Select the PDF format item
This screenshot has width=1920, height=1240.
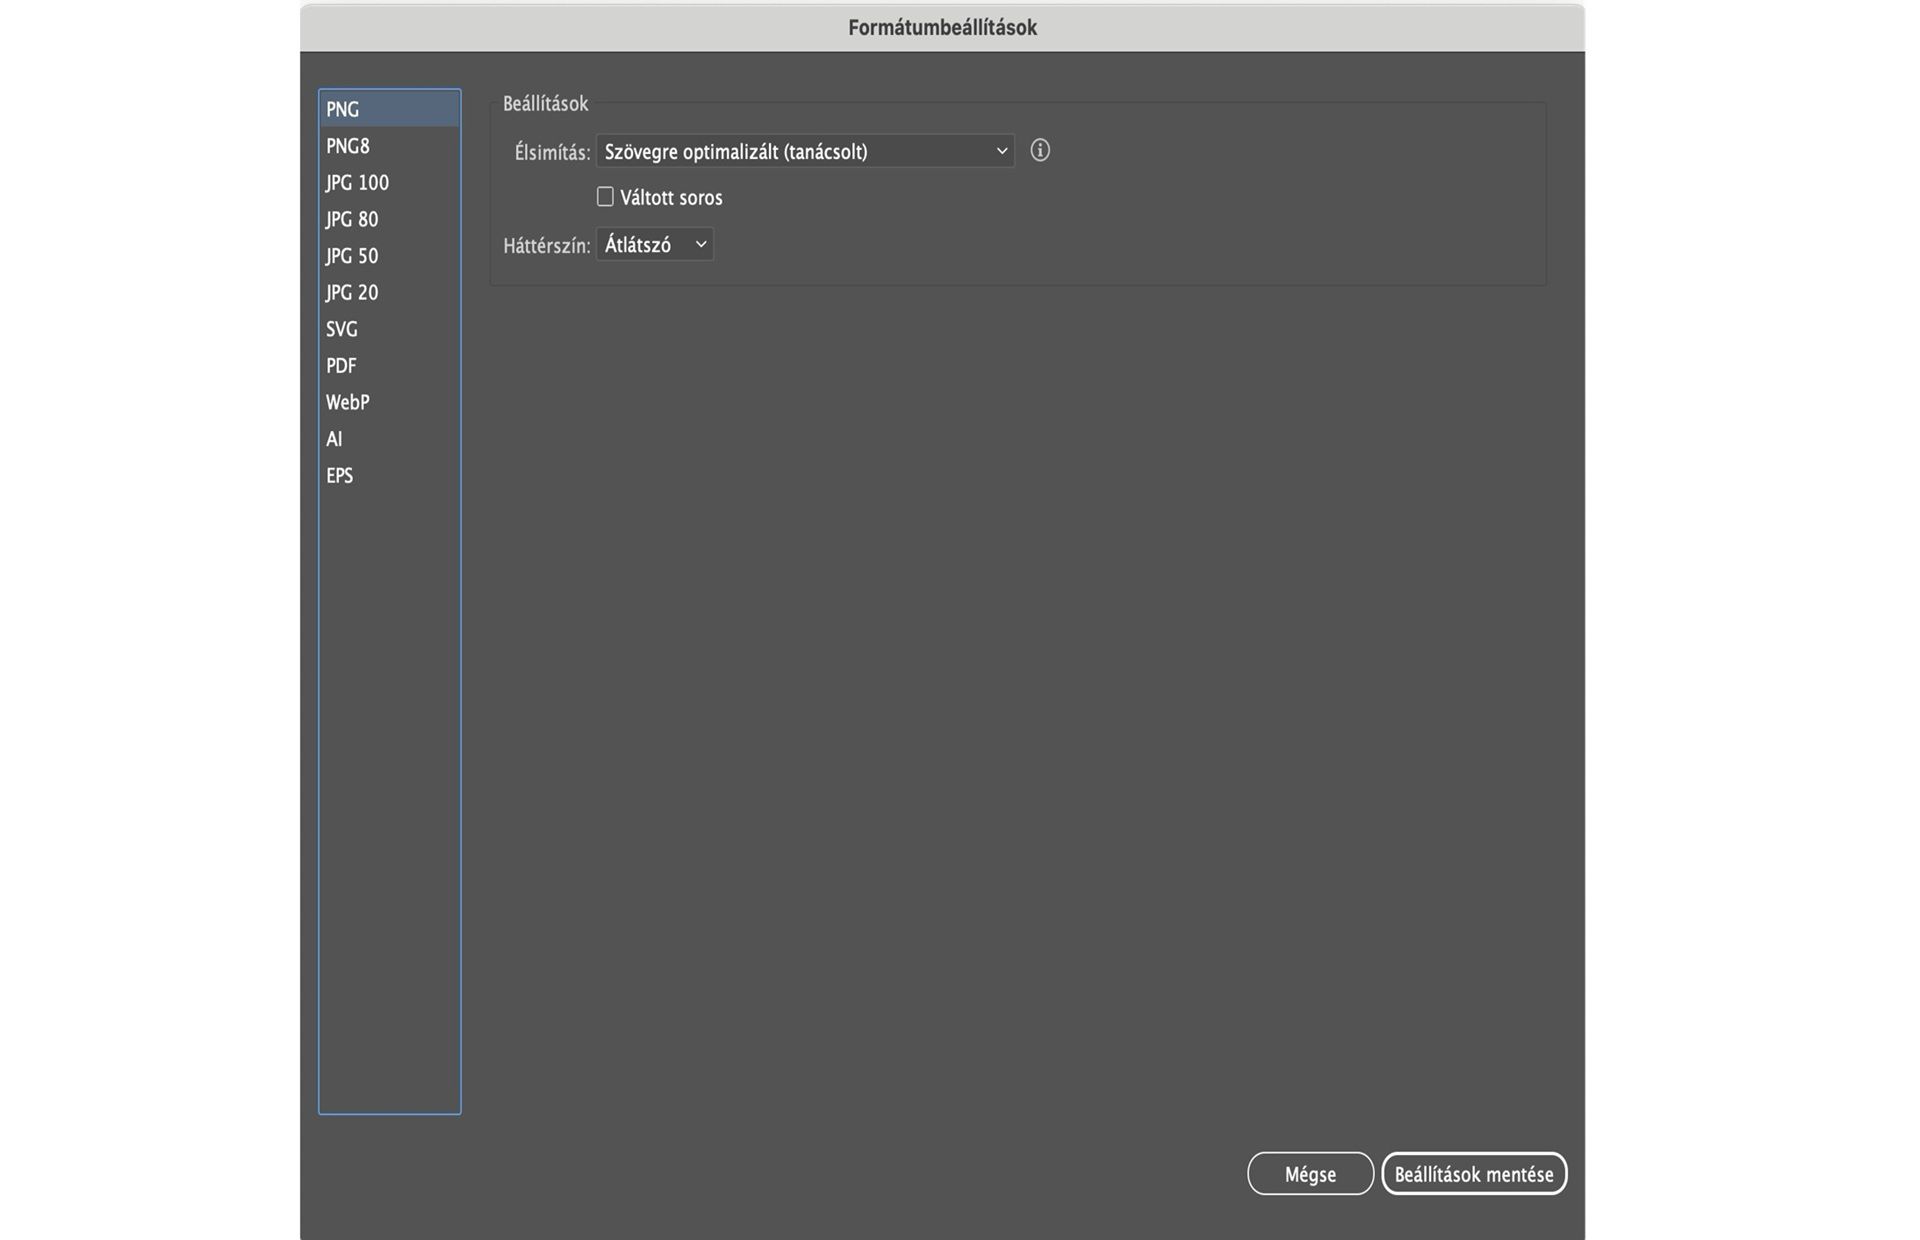tap(341, 366)
